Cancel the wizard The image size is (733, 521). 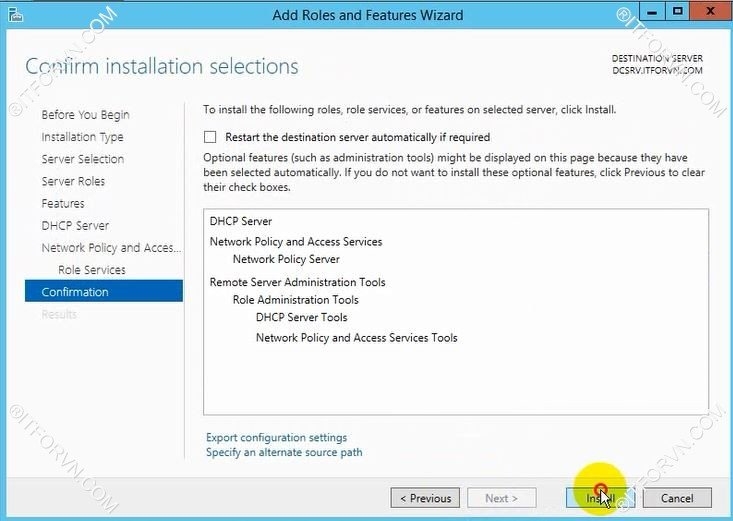pos(677,498)
